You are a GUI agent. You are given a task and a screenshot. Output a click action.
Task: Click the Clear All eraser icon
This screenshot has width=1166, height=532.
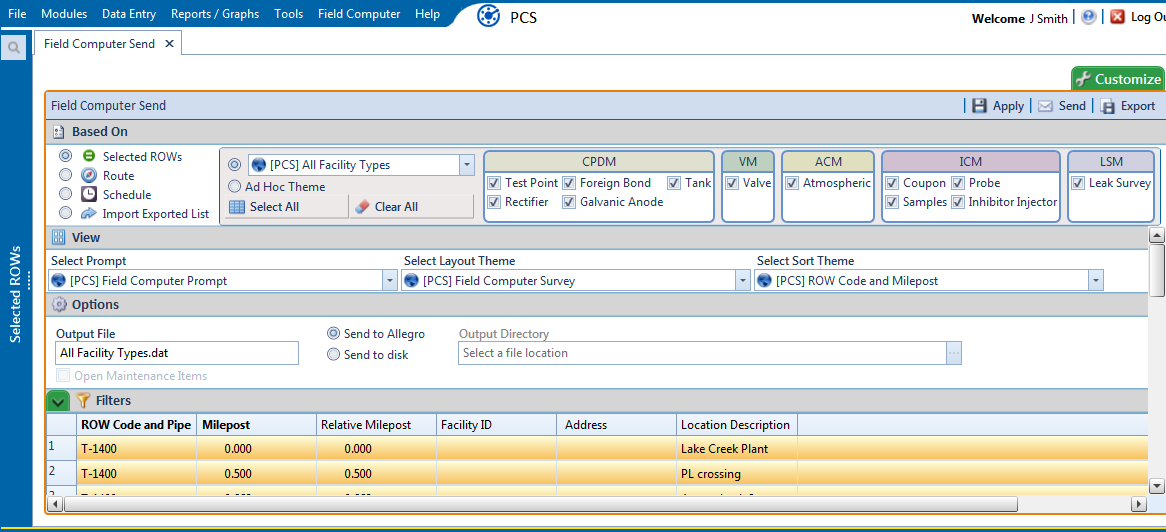pos(362,207)
